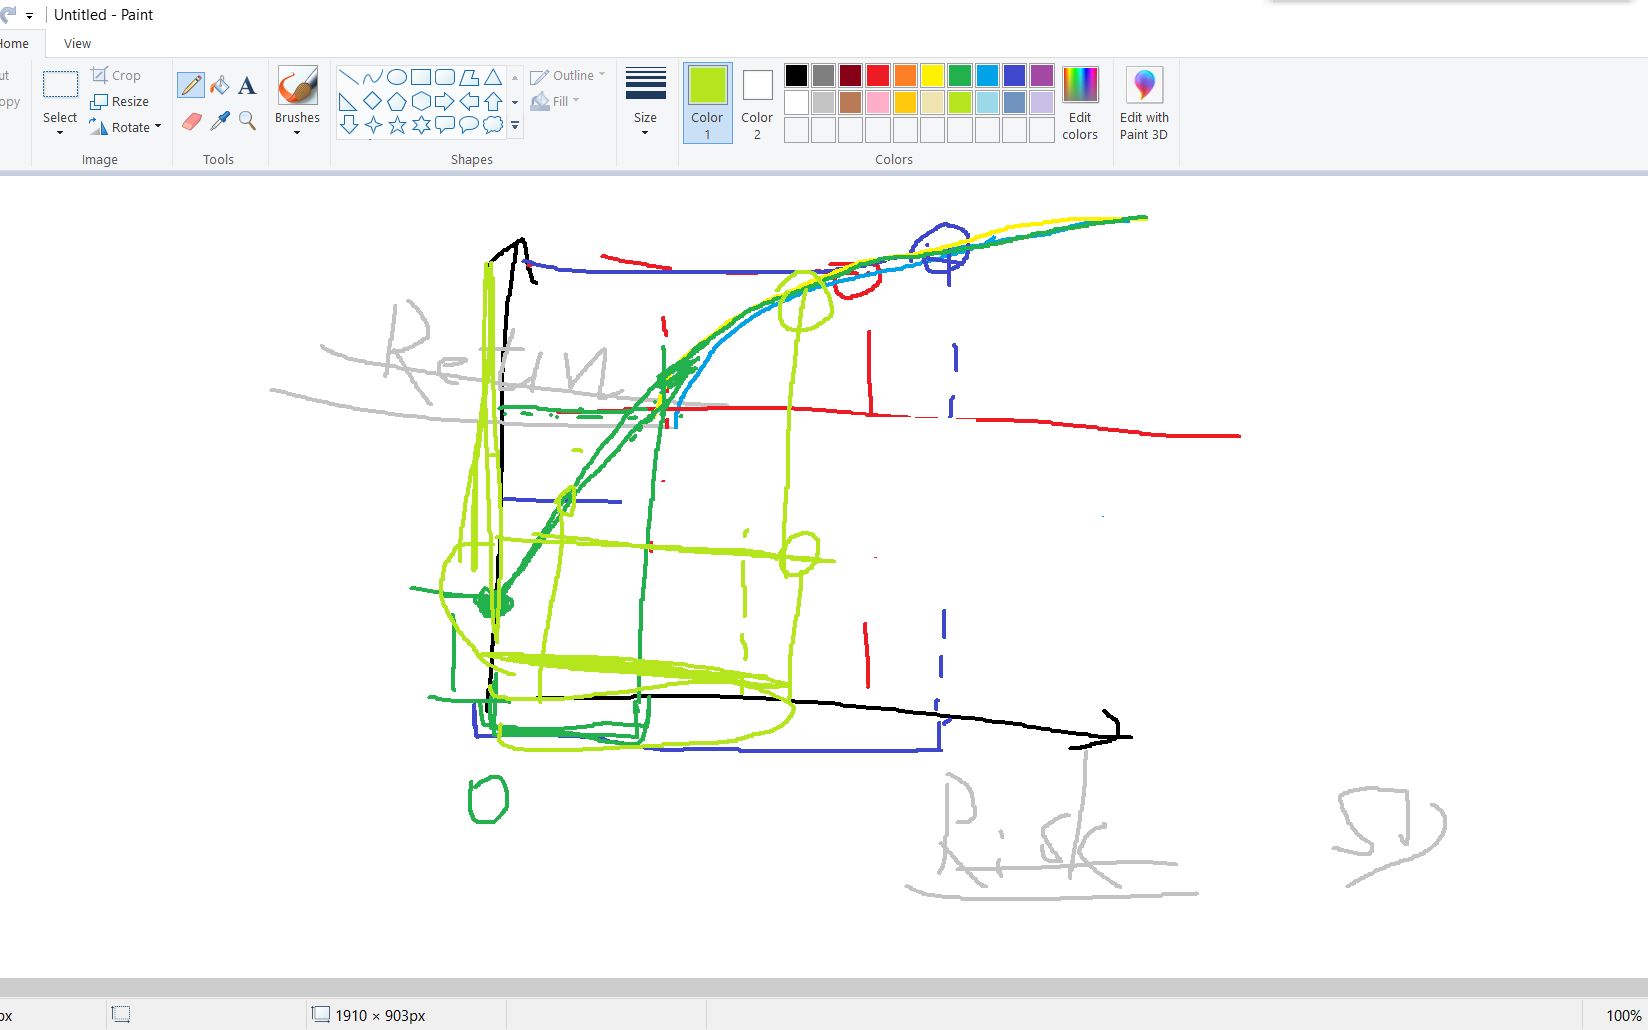The width and height of the screenshot is (1648, 1030).
Task: Launch Edit with Paint 3D
Action: [1144, 103]
